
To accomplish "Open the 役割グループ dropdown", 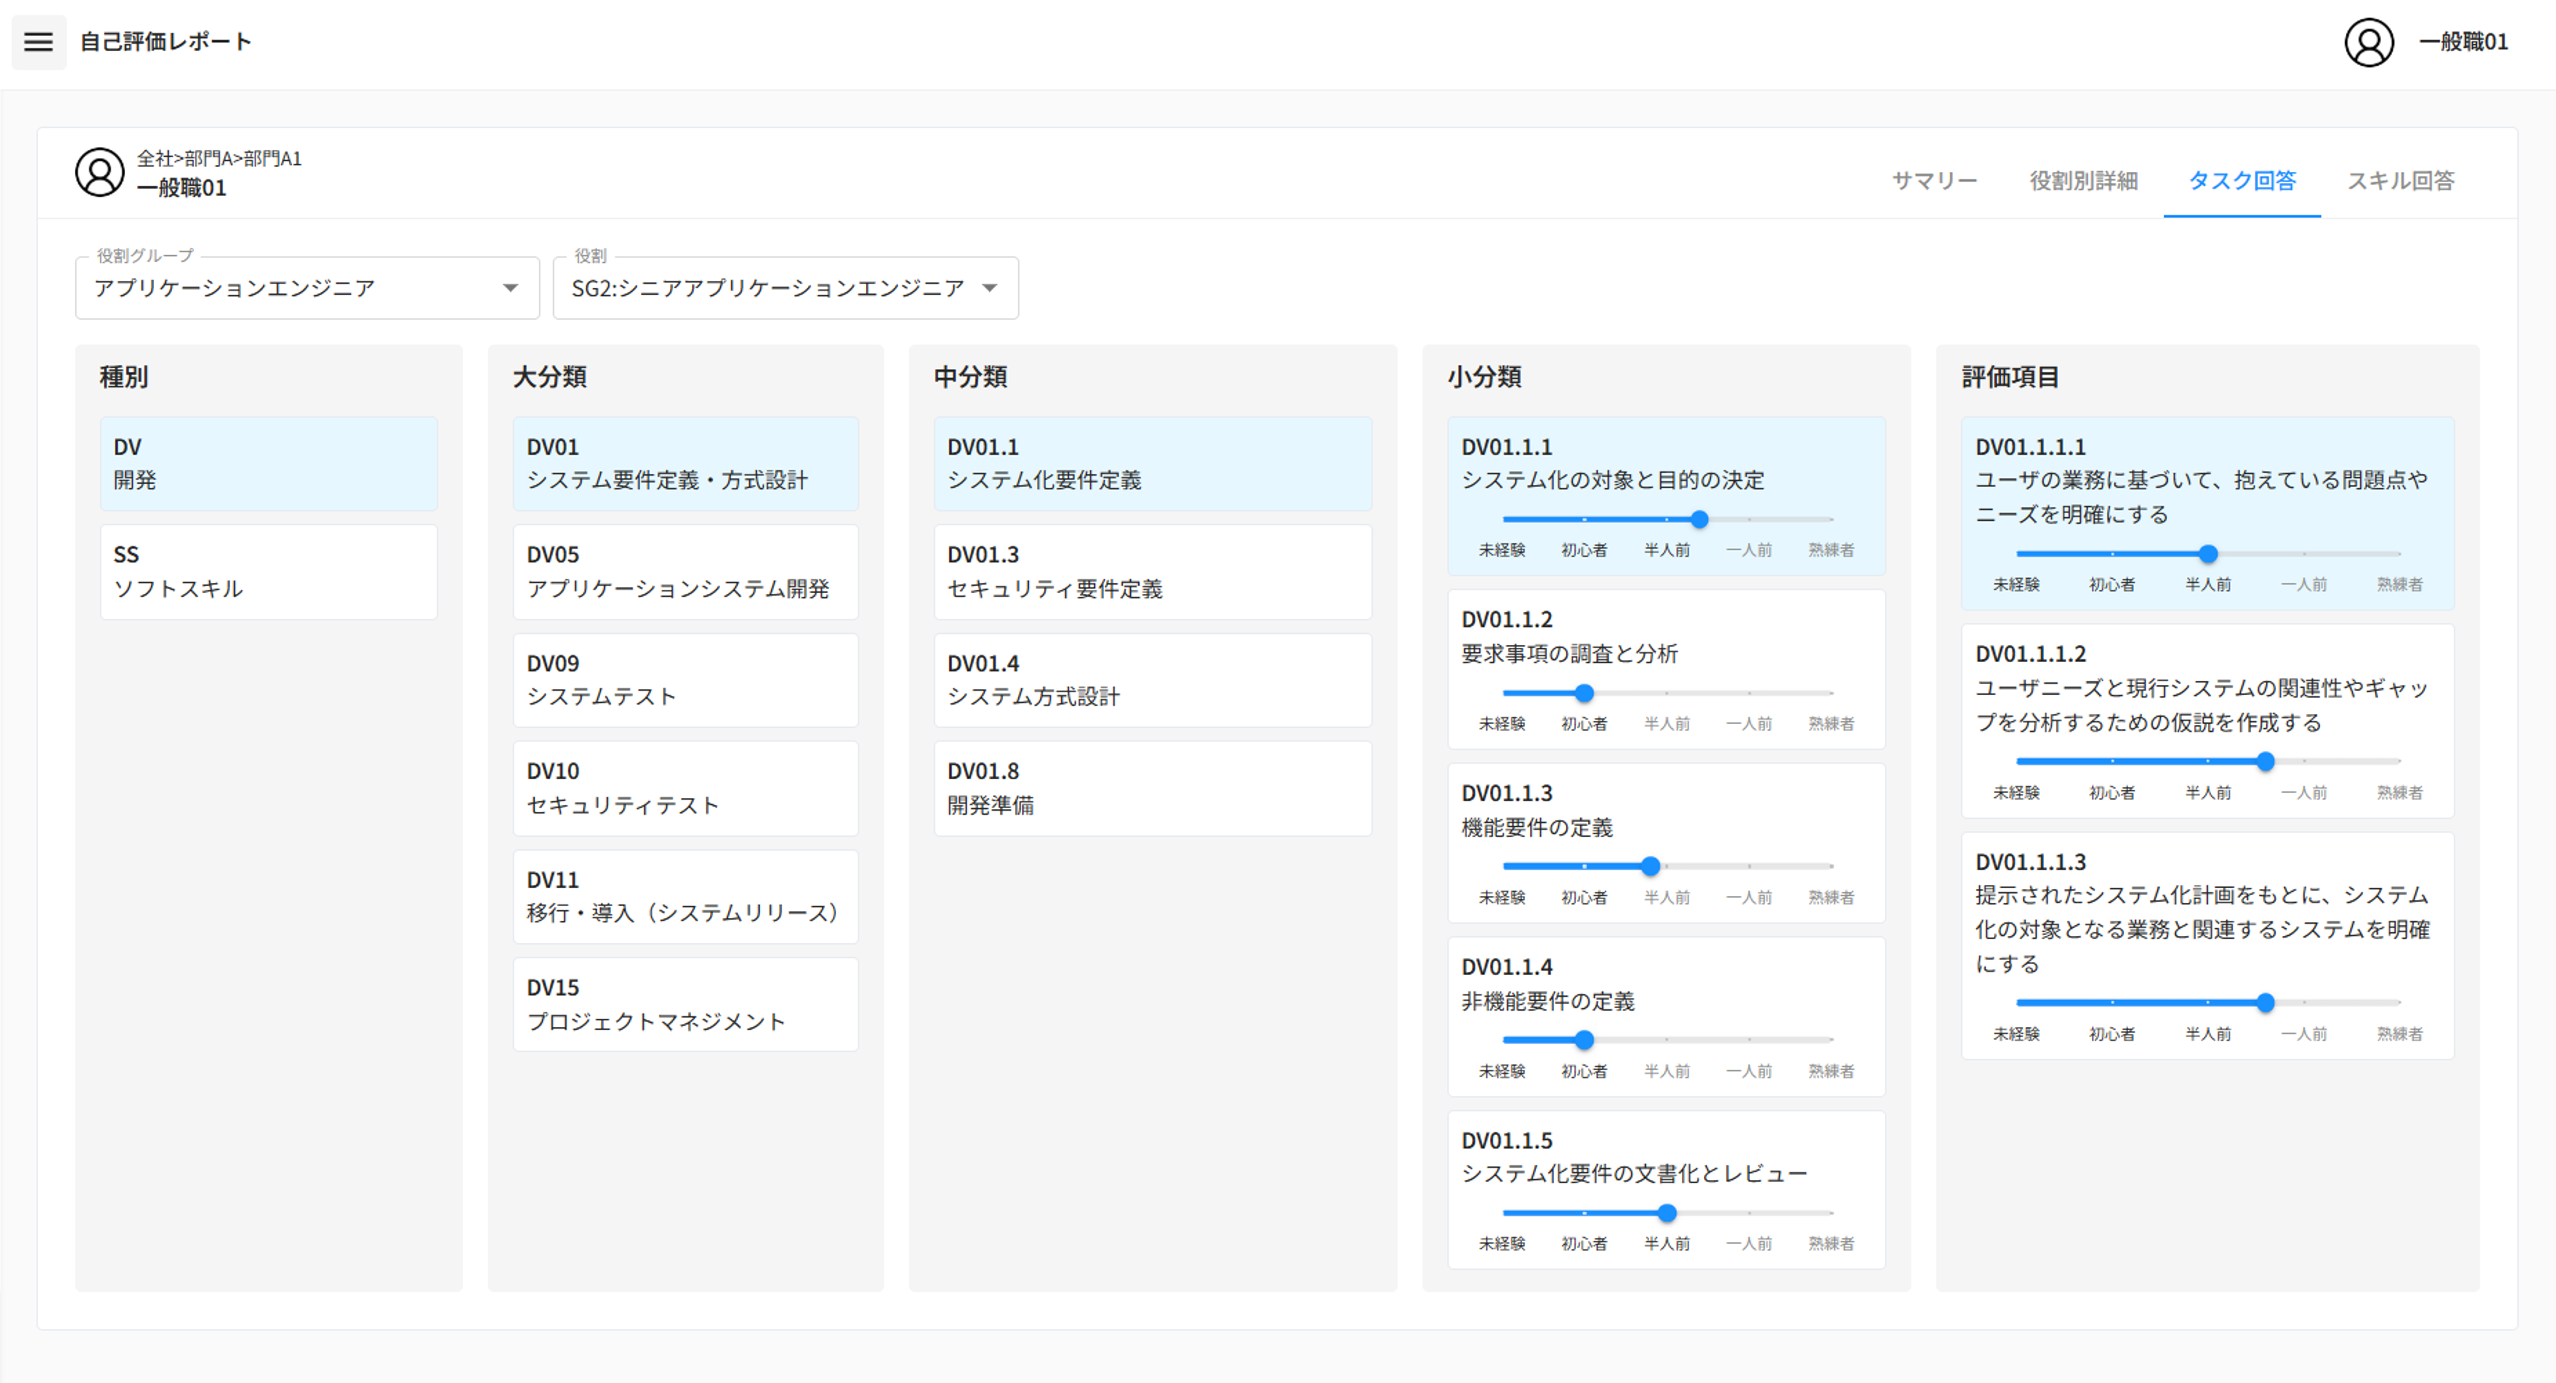I will pyautogui.click(x=307, y=288).
